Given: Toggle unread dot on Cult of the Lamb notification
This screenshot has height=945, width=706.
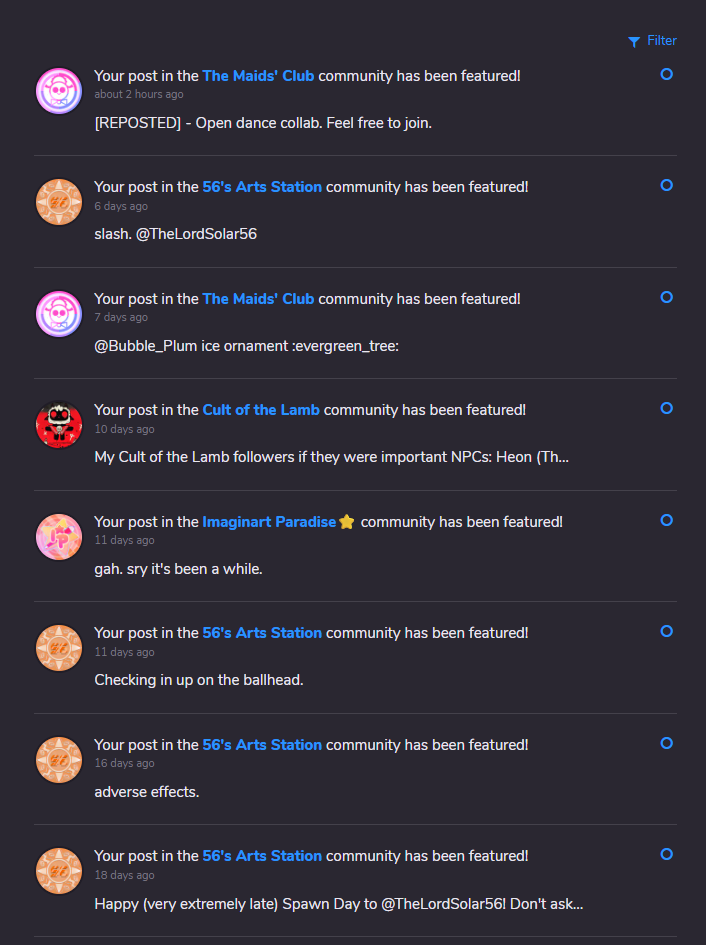Looking at the screenshot, I should (x=667, y=408).
